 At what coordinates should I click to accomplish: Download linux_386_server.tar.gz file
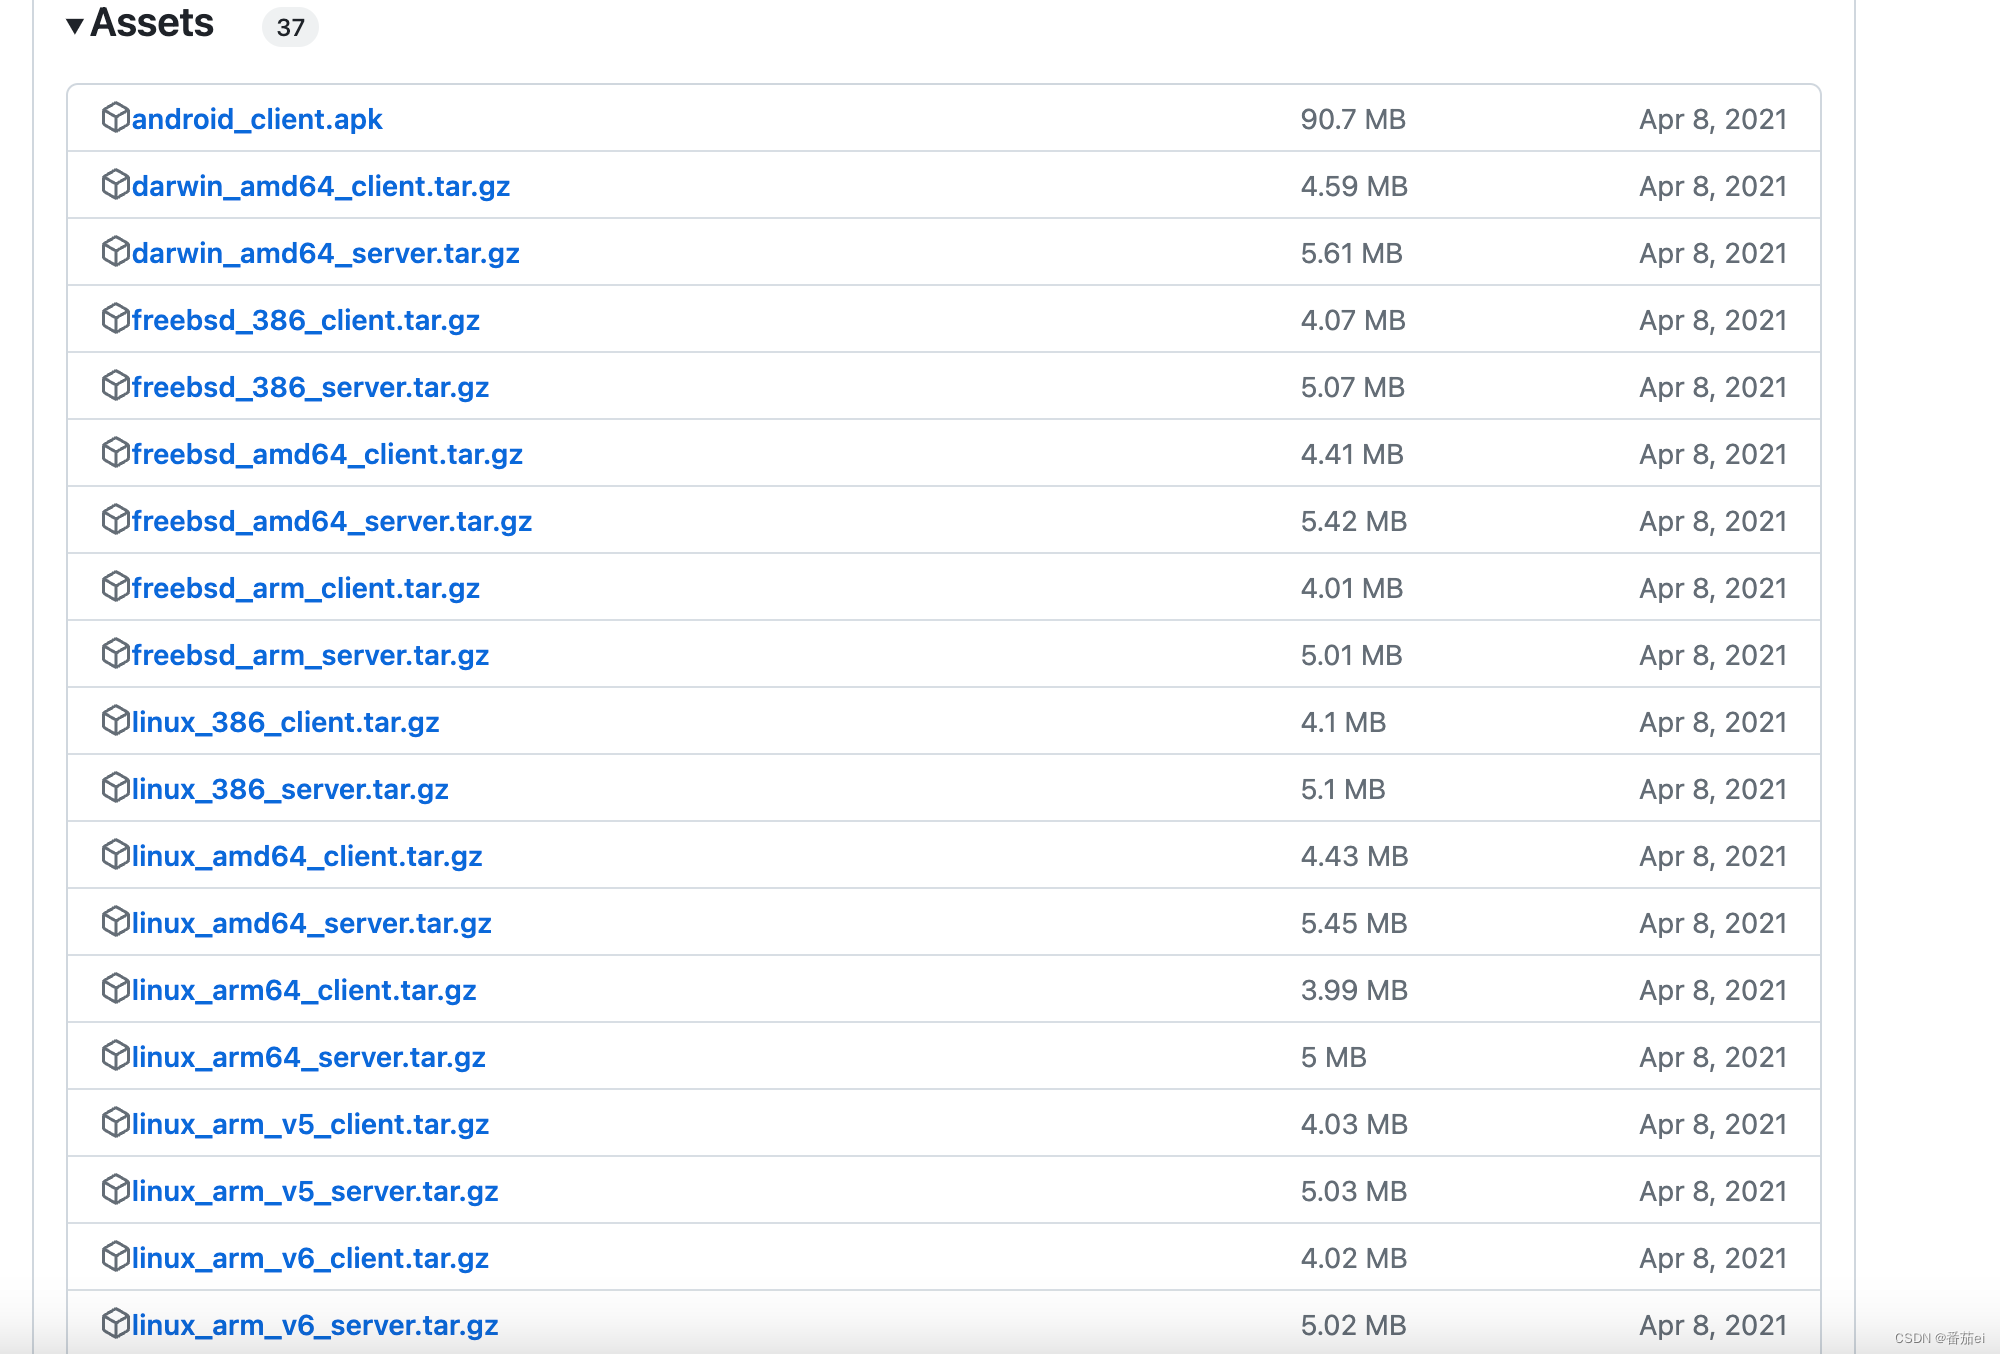click(x=290, y=789)
